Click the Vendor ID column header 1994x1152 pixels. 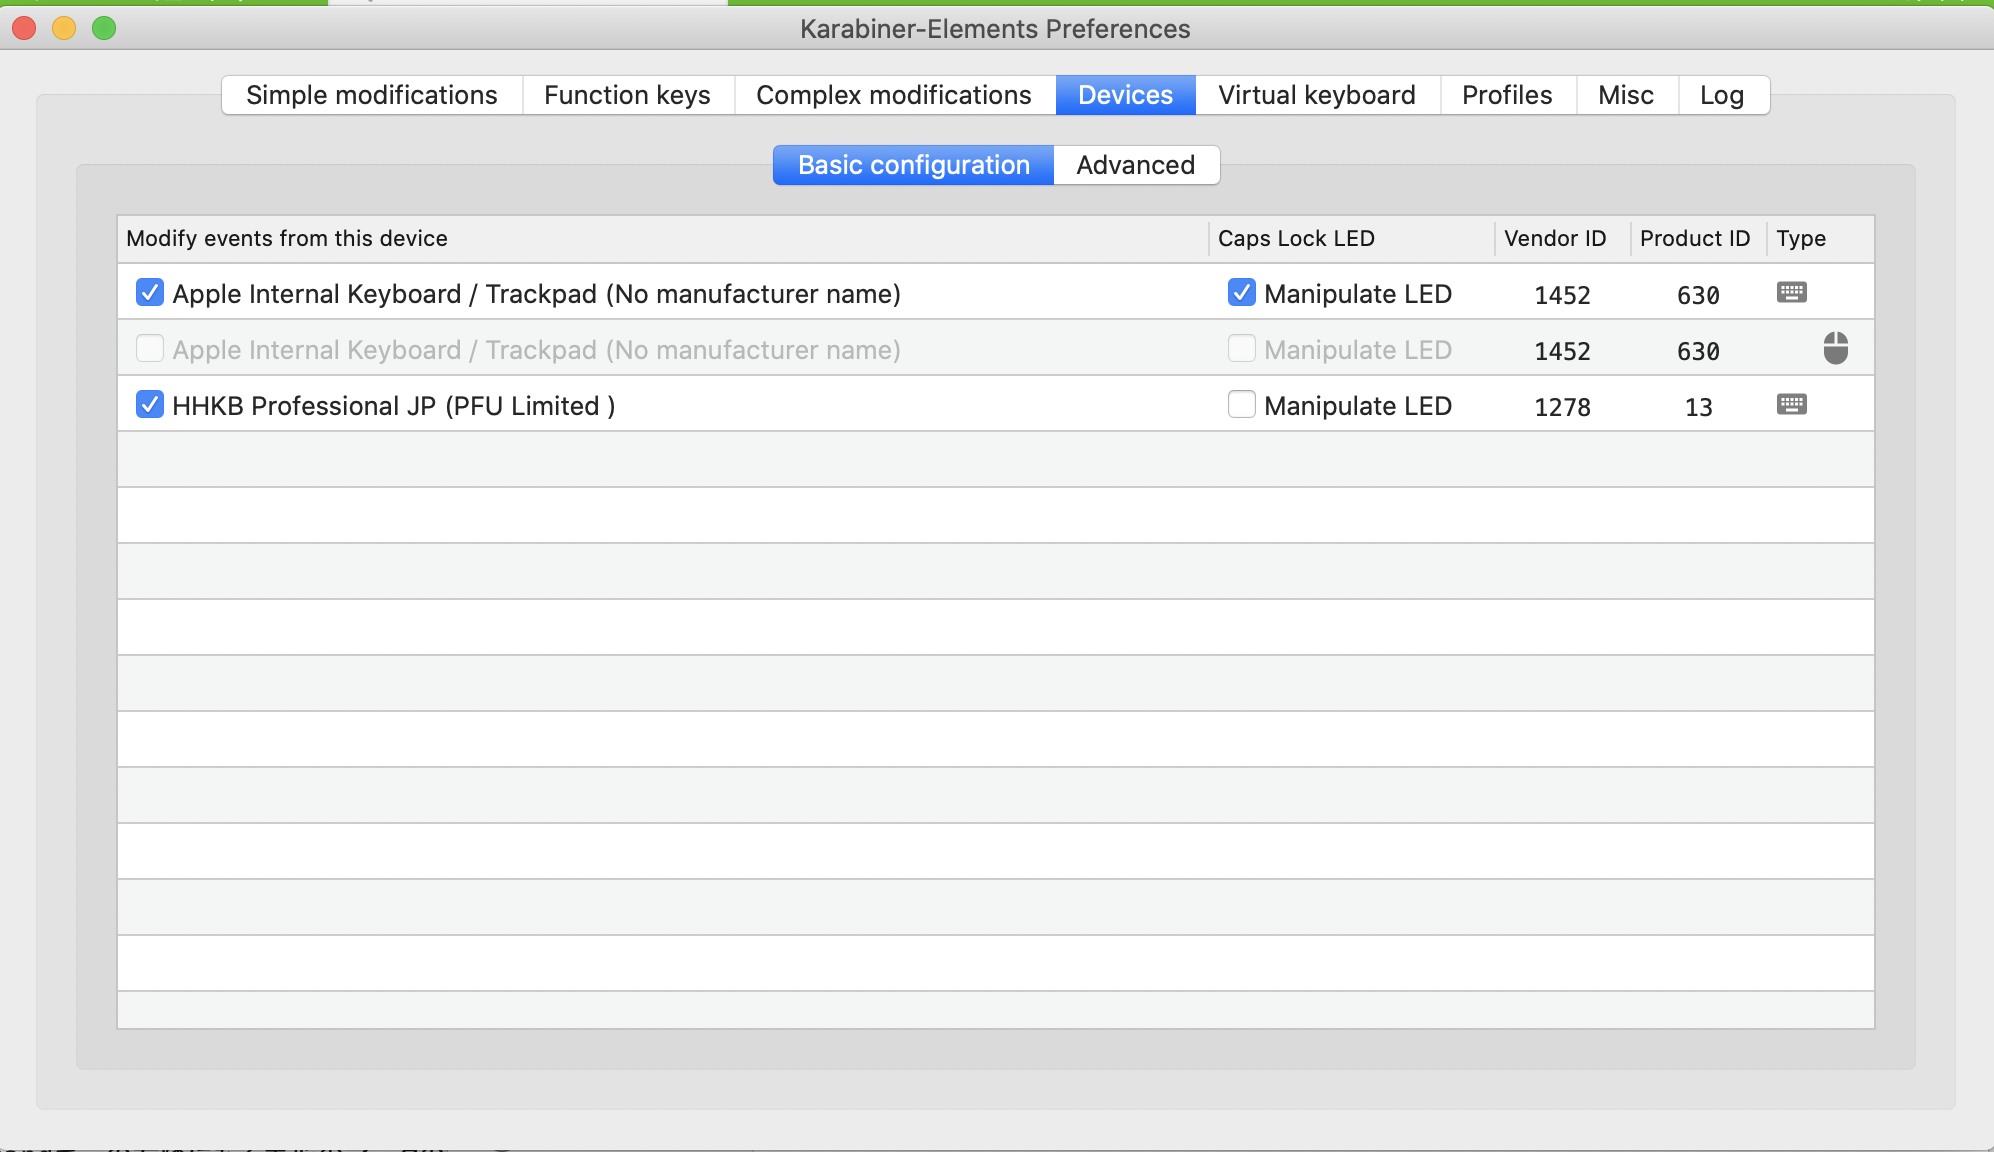(1563, 239)
